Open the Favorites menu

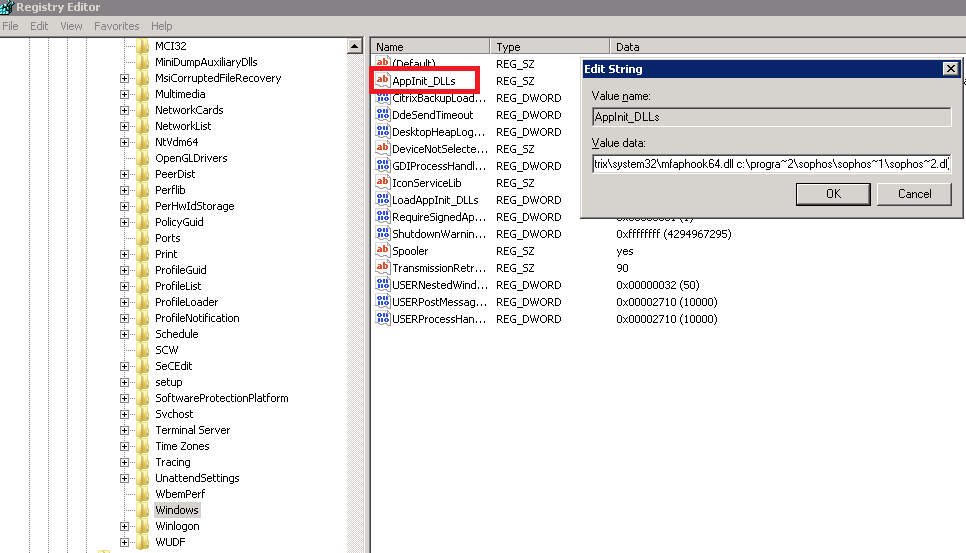click(x=115, y=26)
